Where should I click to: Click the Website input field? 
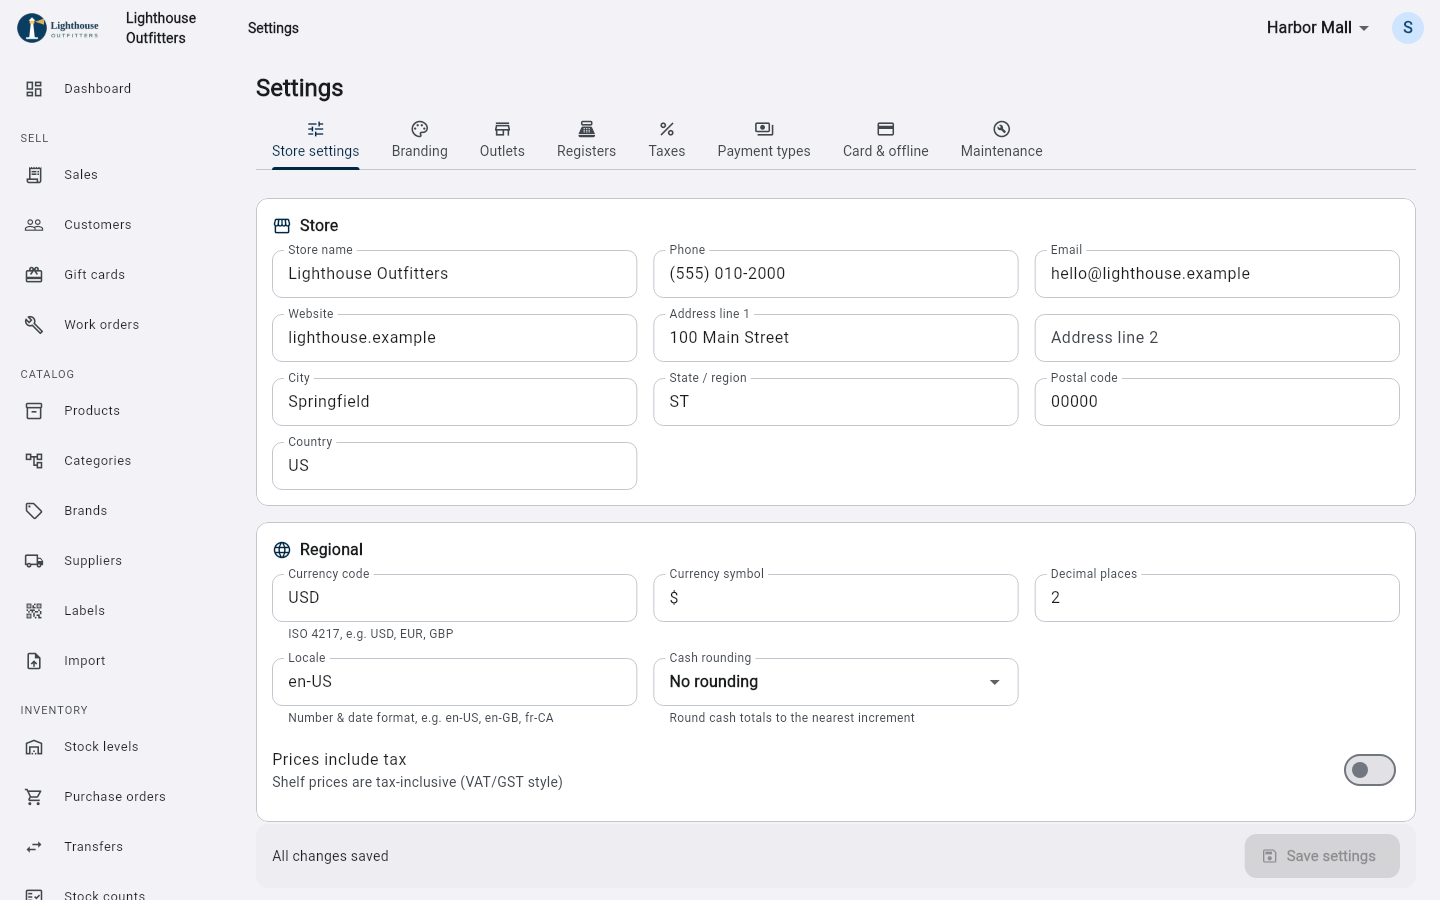[455, 338]
